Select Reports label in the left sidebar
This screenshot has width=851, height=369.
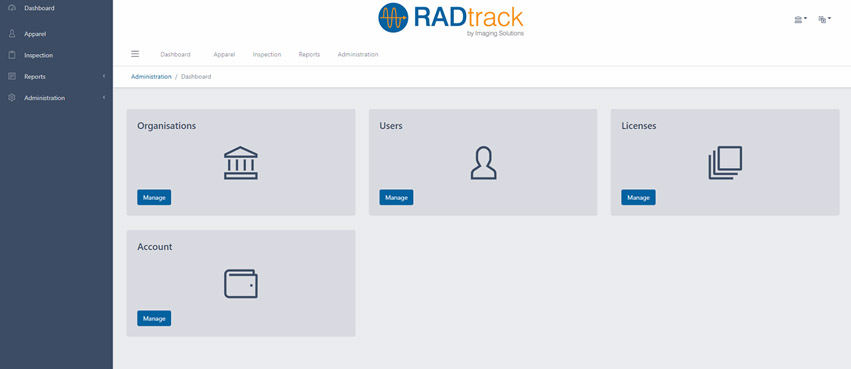(35, 77)
